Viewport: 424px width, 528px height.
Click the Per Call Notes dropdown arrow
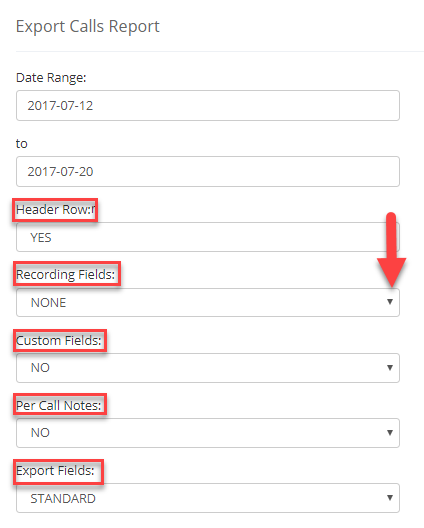(x=390, y=432)
